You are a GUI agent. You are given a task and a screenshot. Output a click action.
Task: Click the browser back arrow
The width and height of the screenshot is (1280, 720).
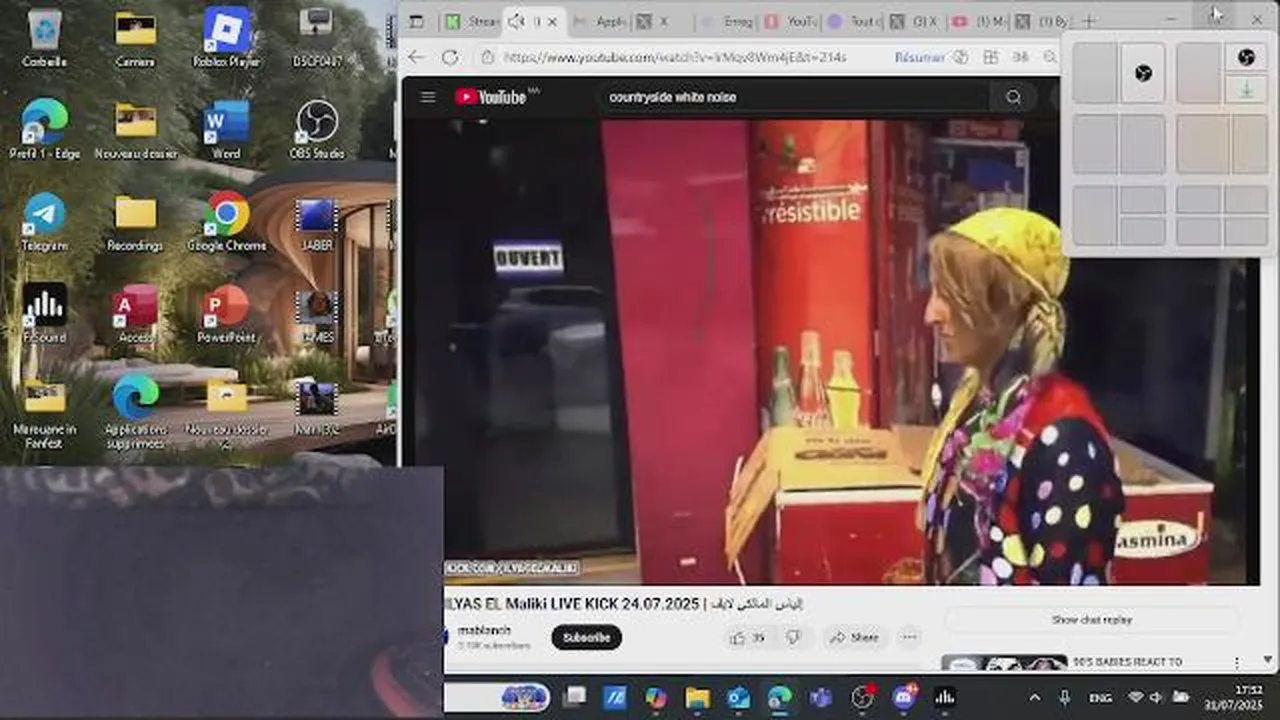click(416, 57)
